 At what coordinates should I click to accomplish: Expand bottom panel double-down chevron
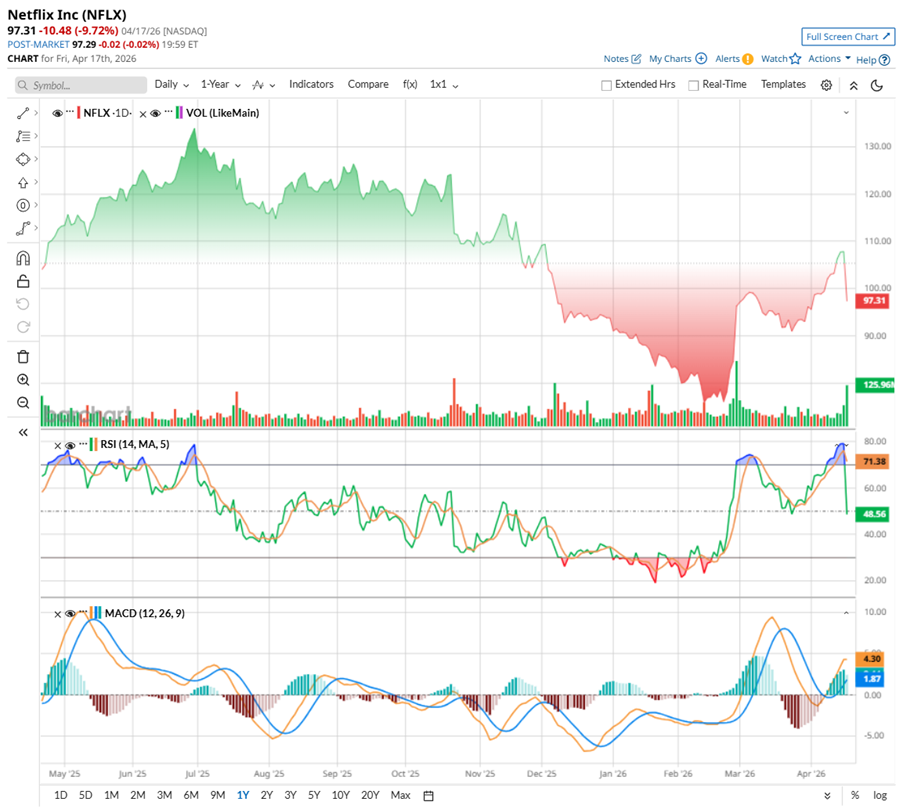(x=828, y=796)
